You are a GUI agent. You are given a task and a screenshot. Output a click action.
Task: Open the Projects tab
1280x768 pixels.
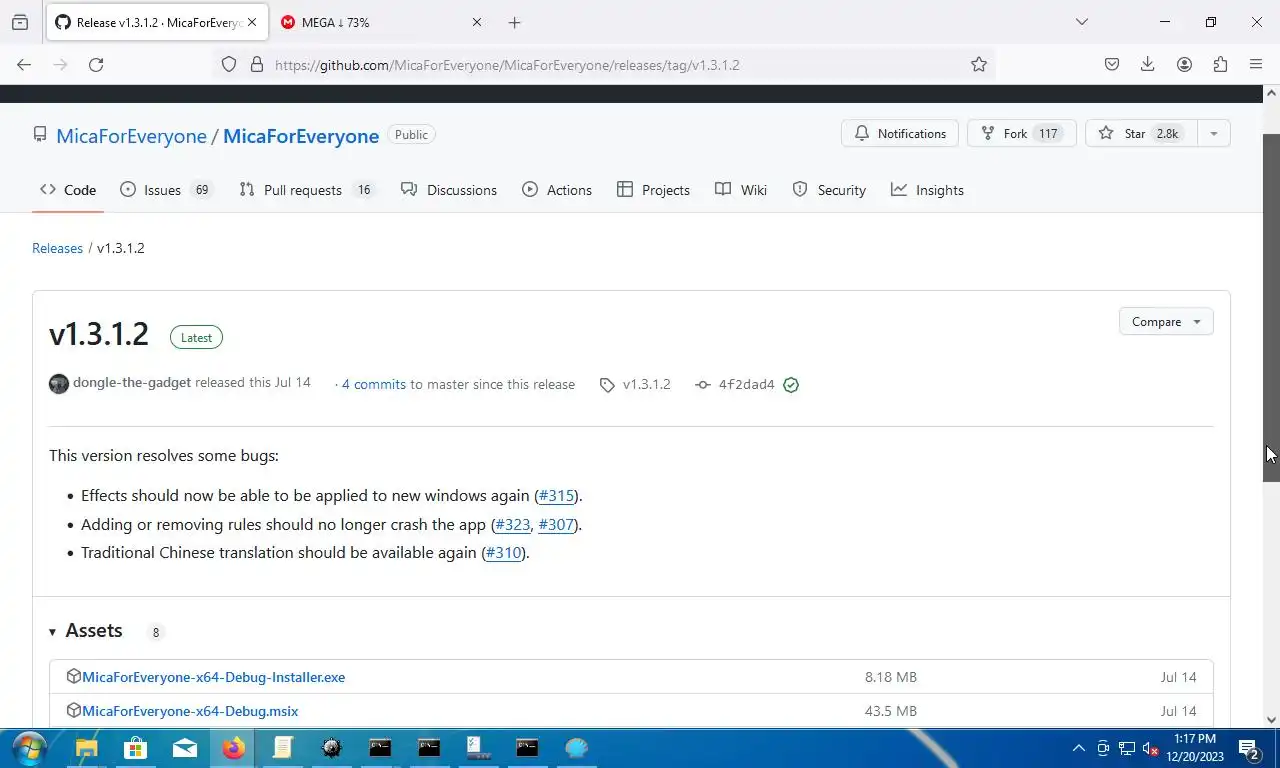[x=654, y=190]
